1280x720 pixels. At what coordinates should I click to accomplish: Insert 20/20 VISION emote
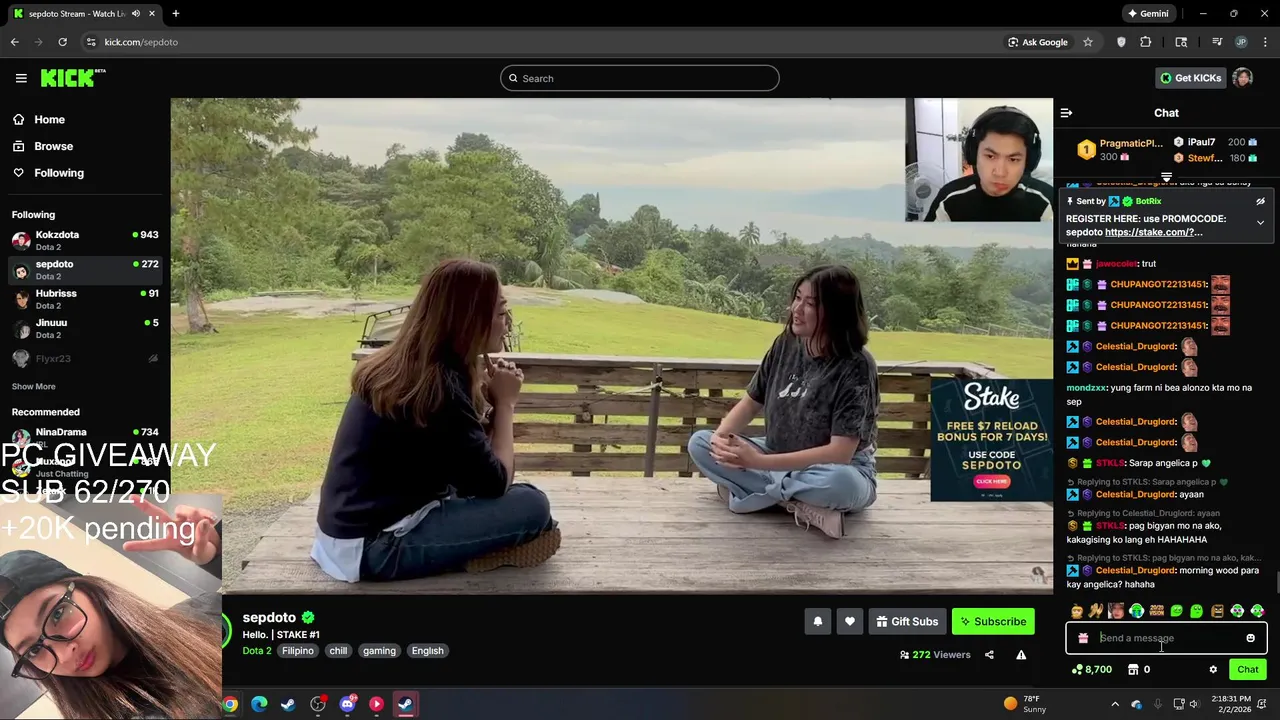click(x=1157, y=611)
